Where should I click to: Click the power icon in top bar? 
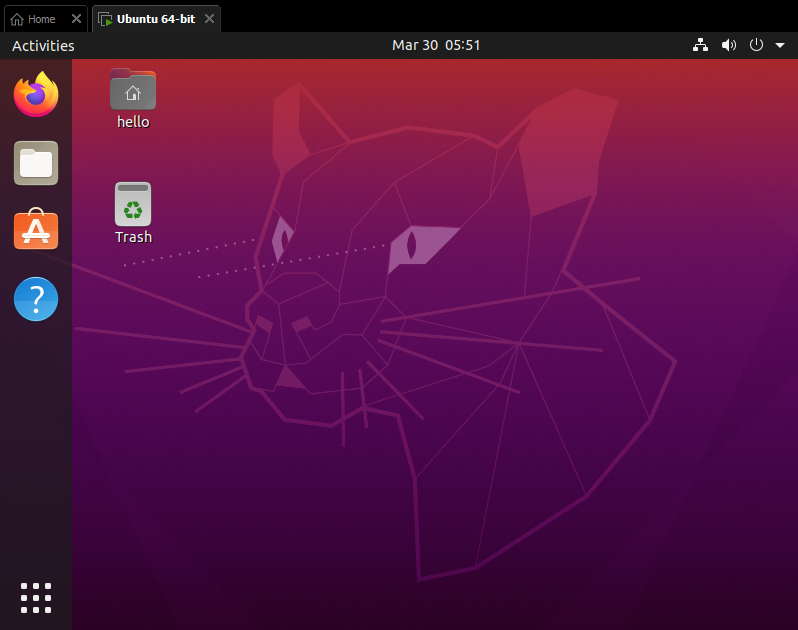pos(756,45)
